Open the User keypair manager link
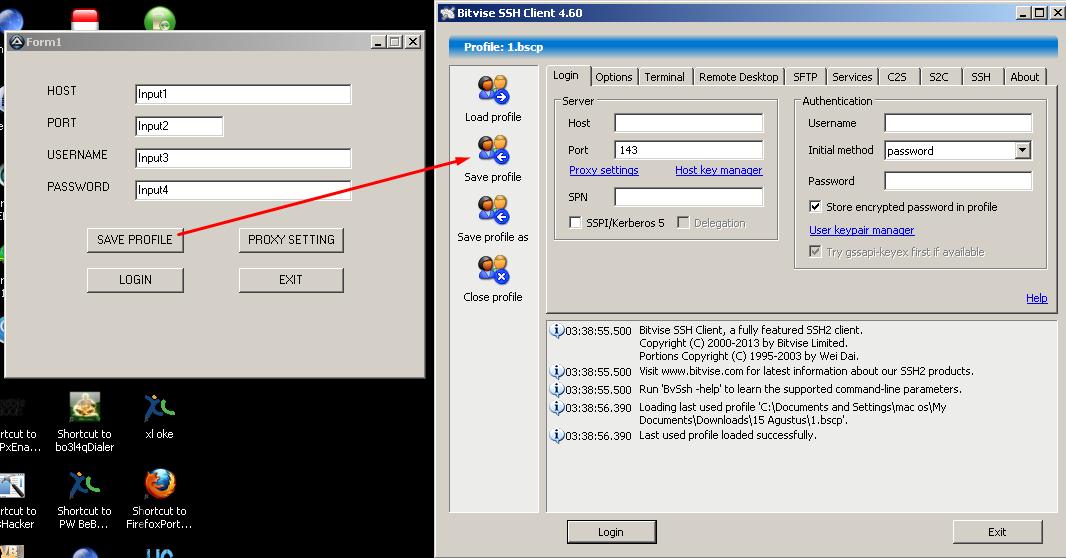Image resolution: width=1066 pixels, height=558 pixels. (861, 230)
